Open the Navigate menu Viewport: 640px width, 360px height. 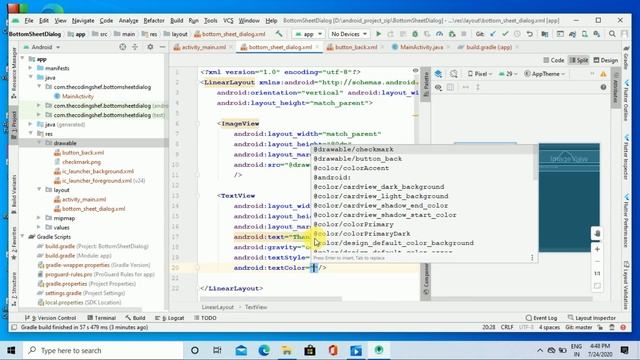tap(83, 20)
